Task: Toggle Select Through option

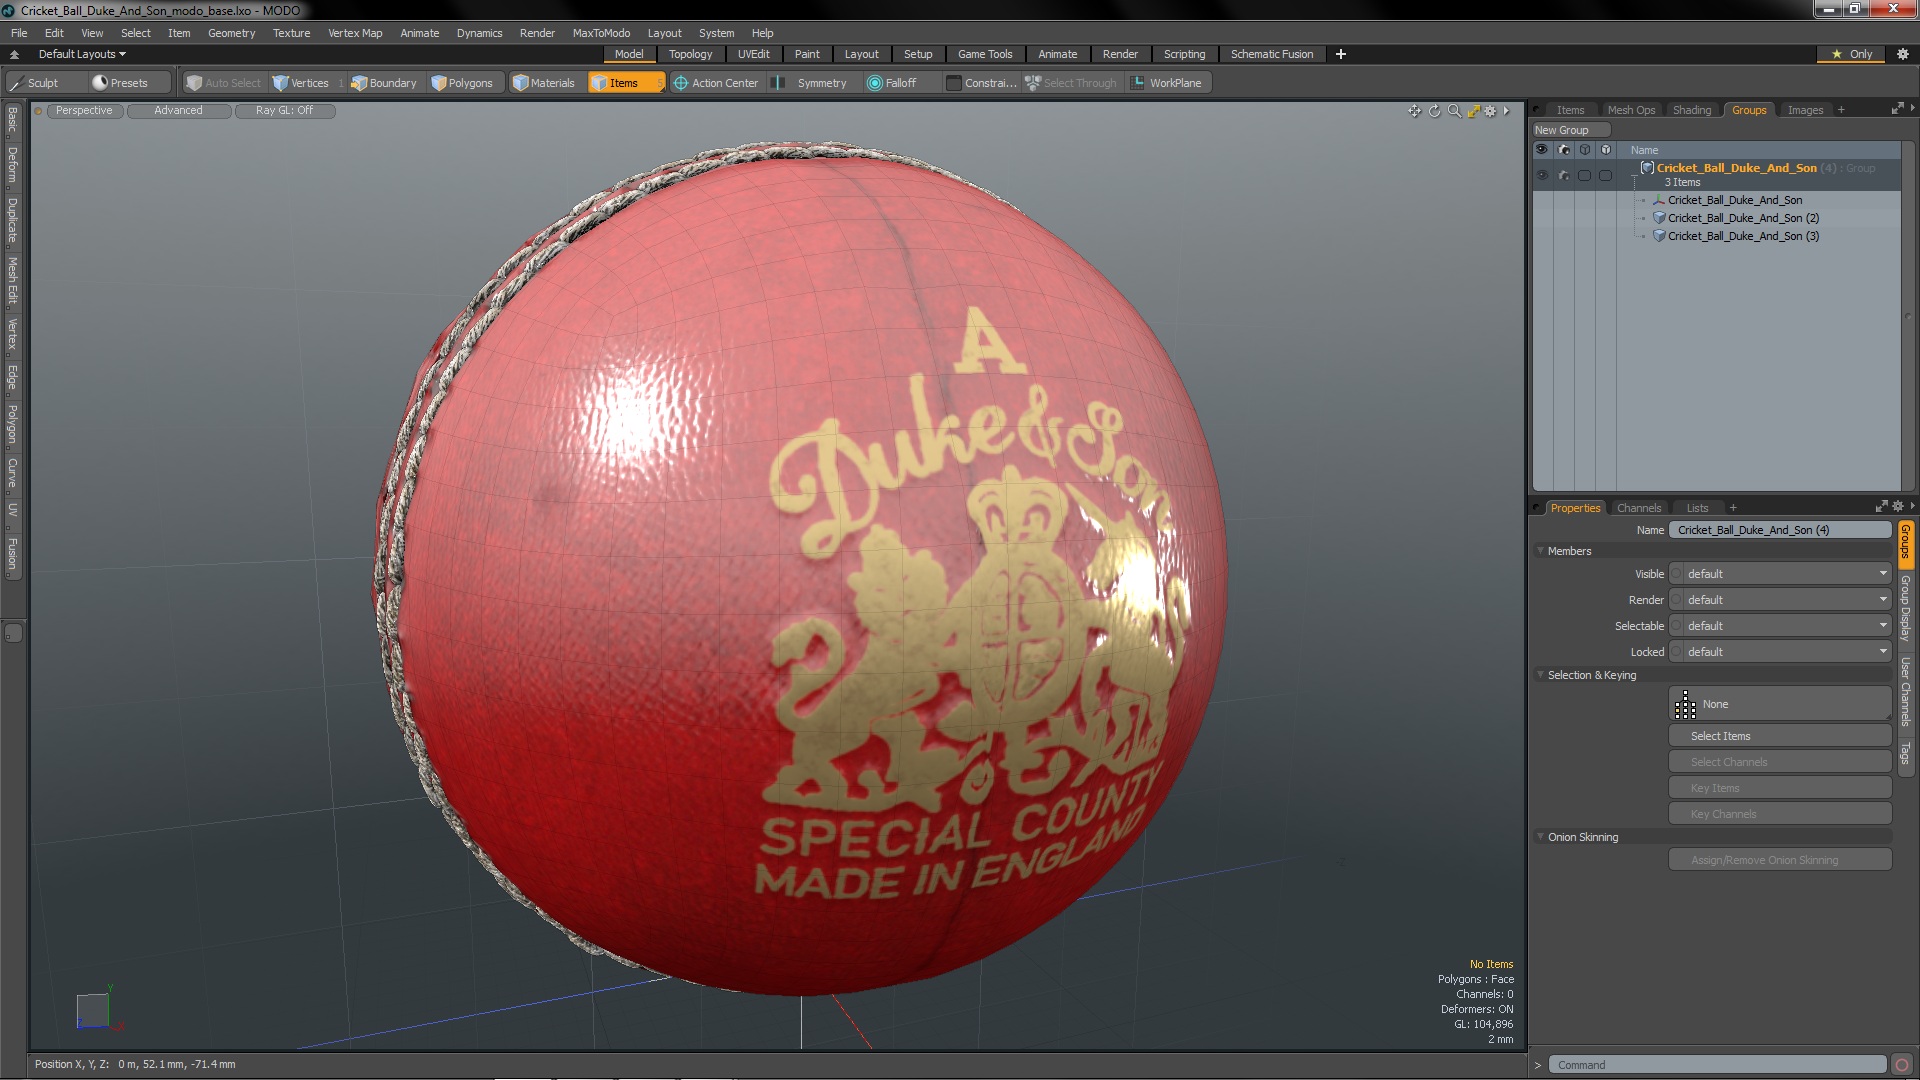Action: coord(1071,83)
